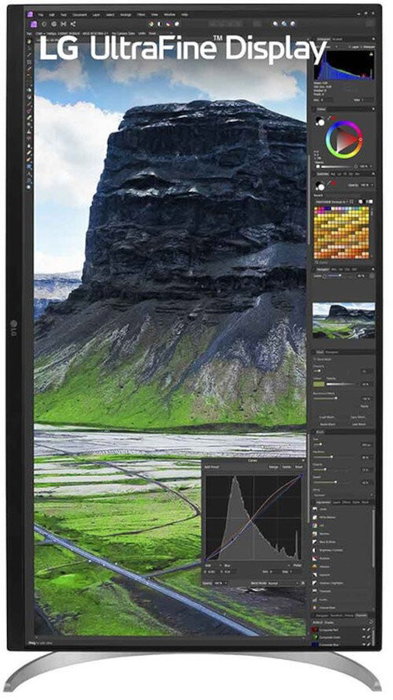Toggle visibility of Composite Blue channel

coord(364,645)
